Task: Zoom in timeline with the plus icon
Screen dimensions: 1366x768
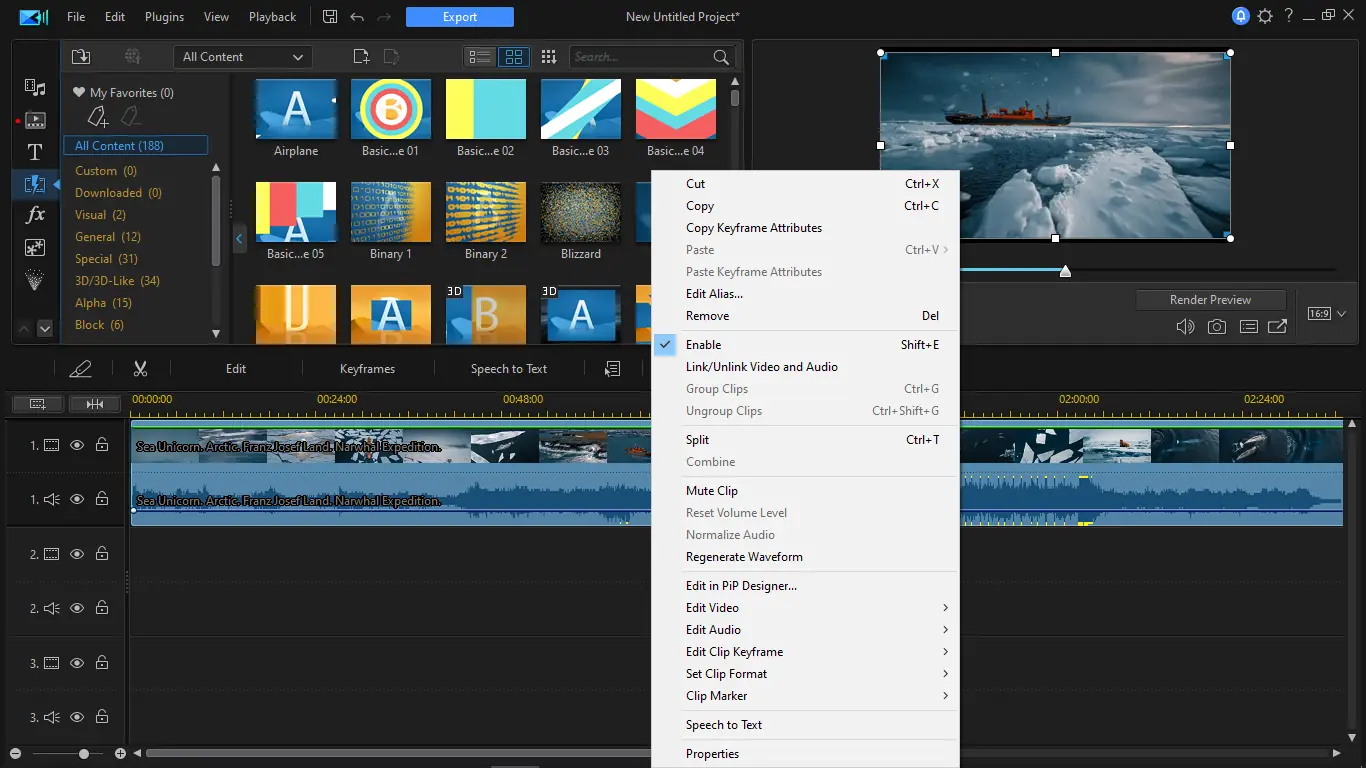Action: [121, 754]
